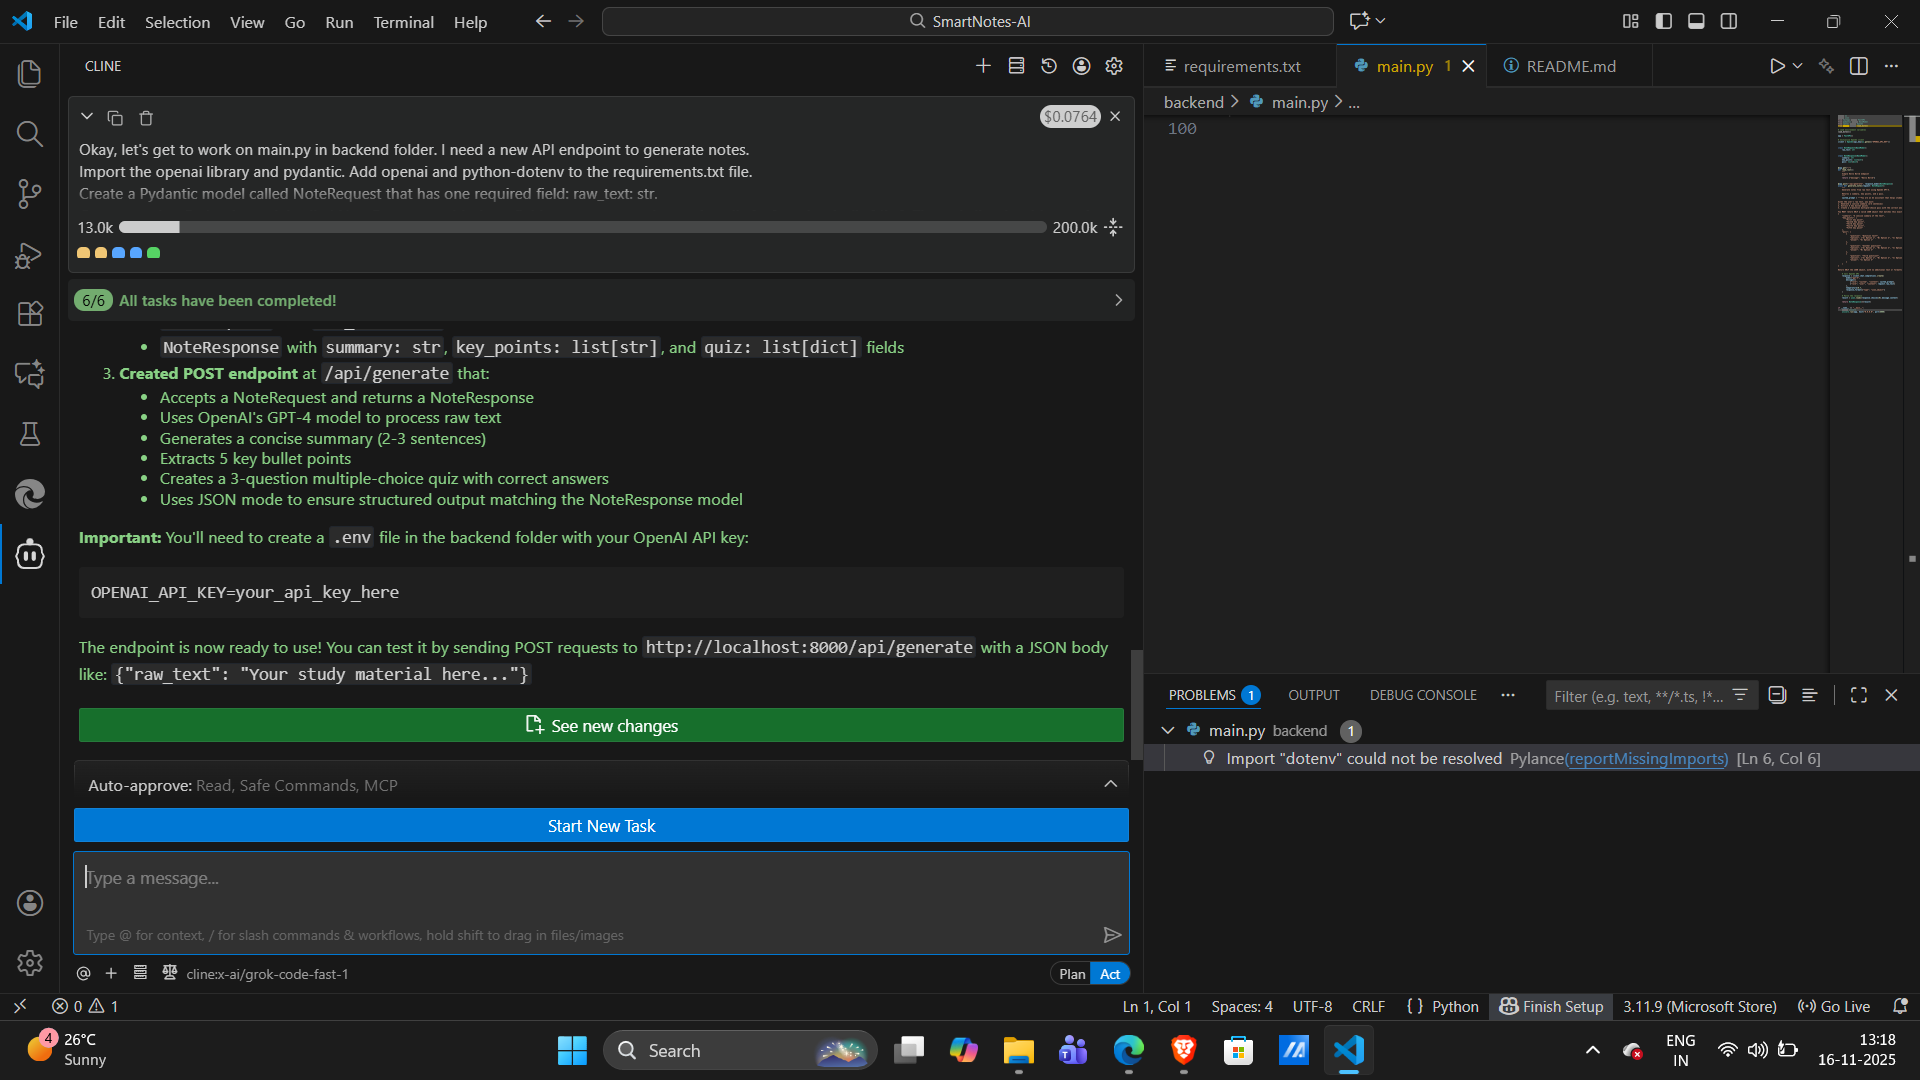Switch Cline to Plan mode

click(x=1072, y=974)
